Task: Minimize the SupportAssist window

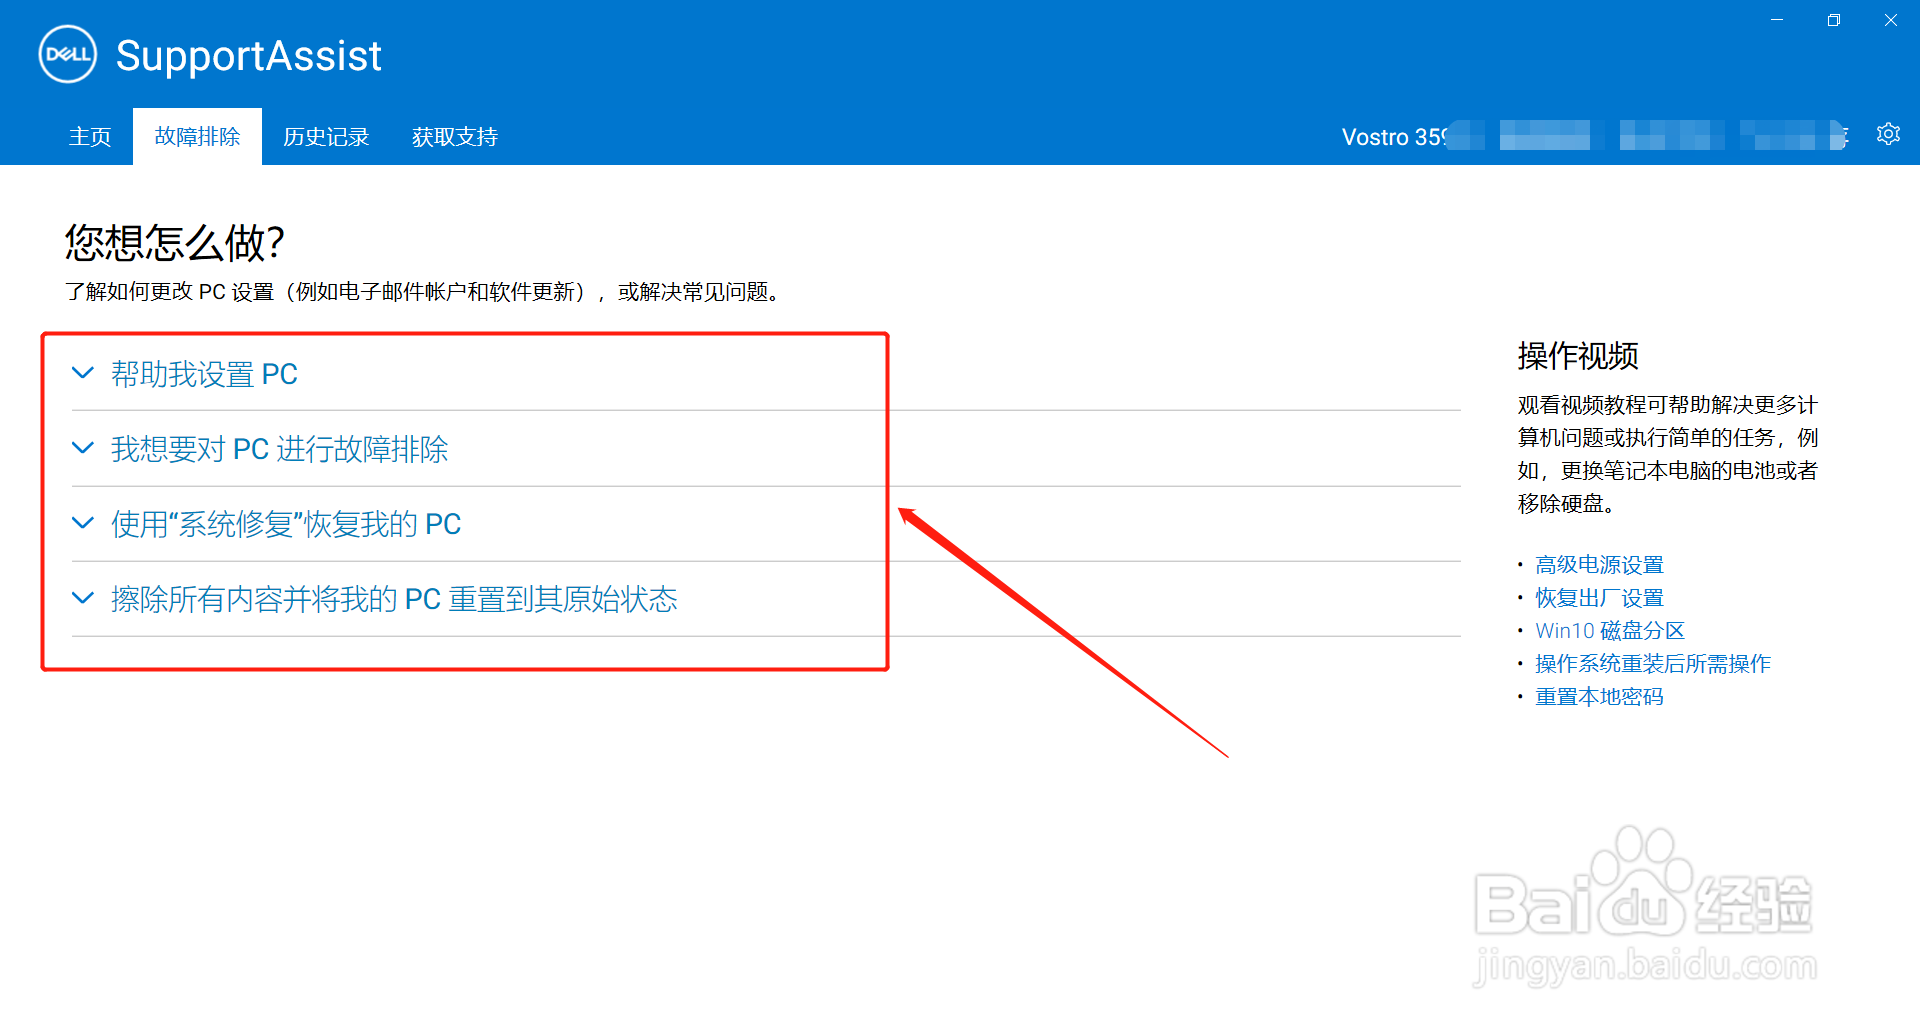Action: coord(1777,20)
